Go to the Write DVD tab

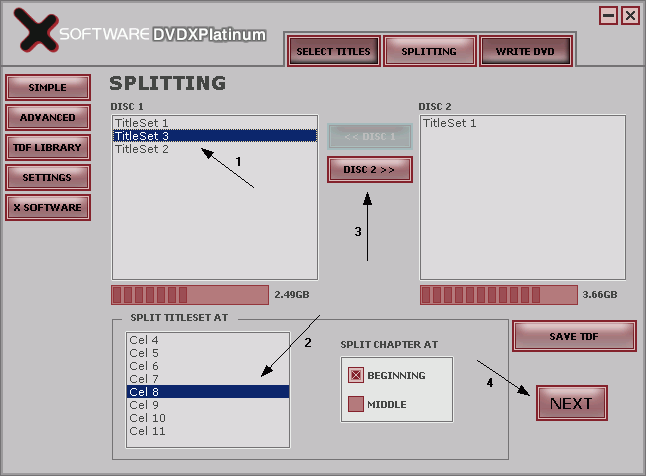pos(525,51)
